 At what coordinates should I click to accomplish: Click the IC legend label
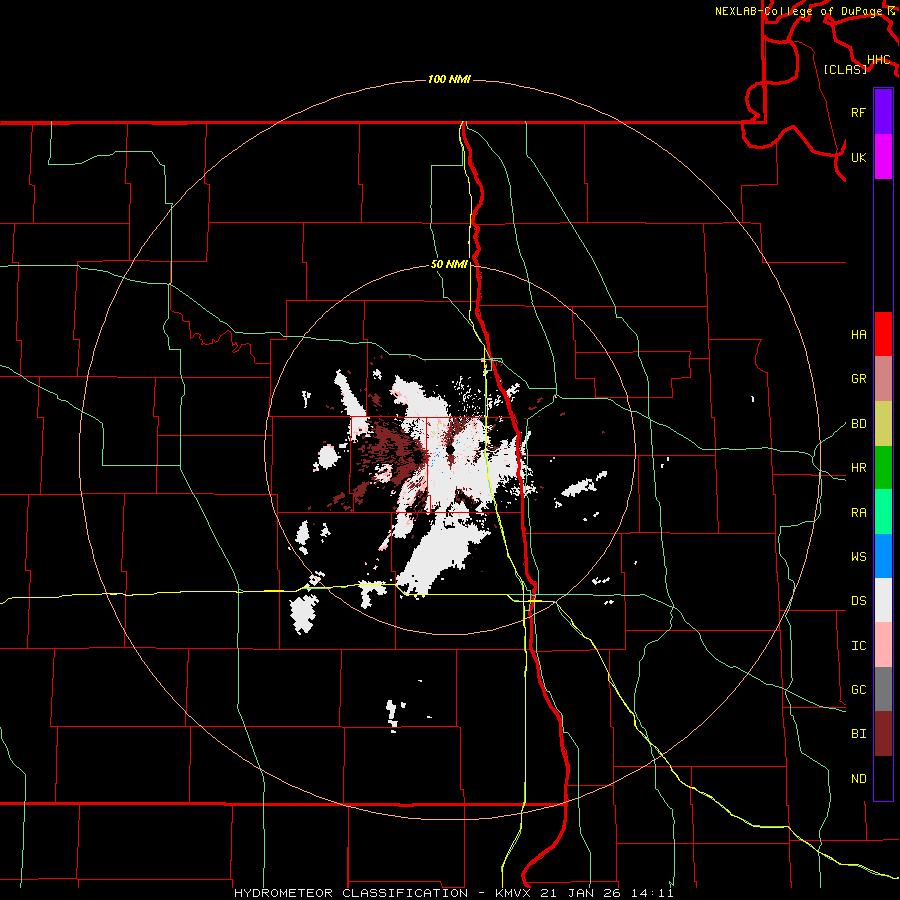(859, 646)
